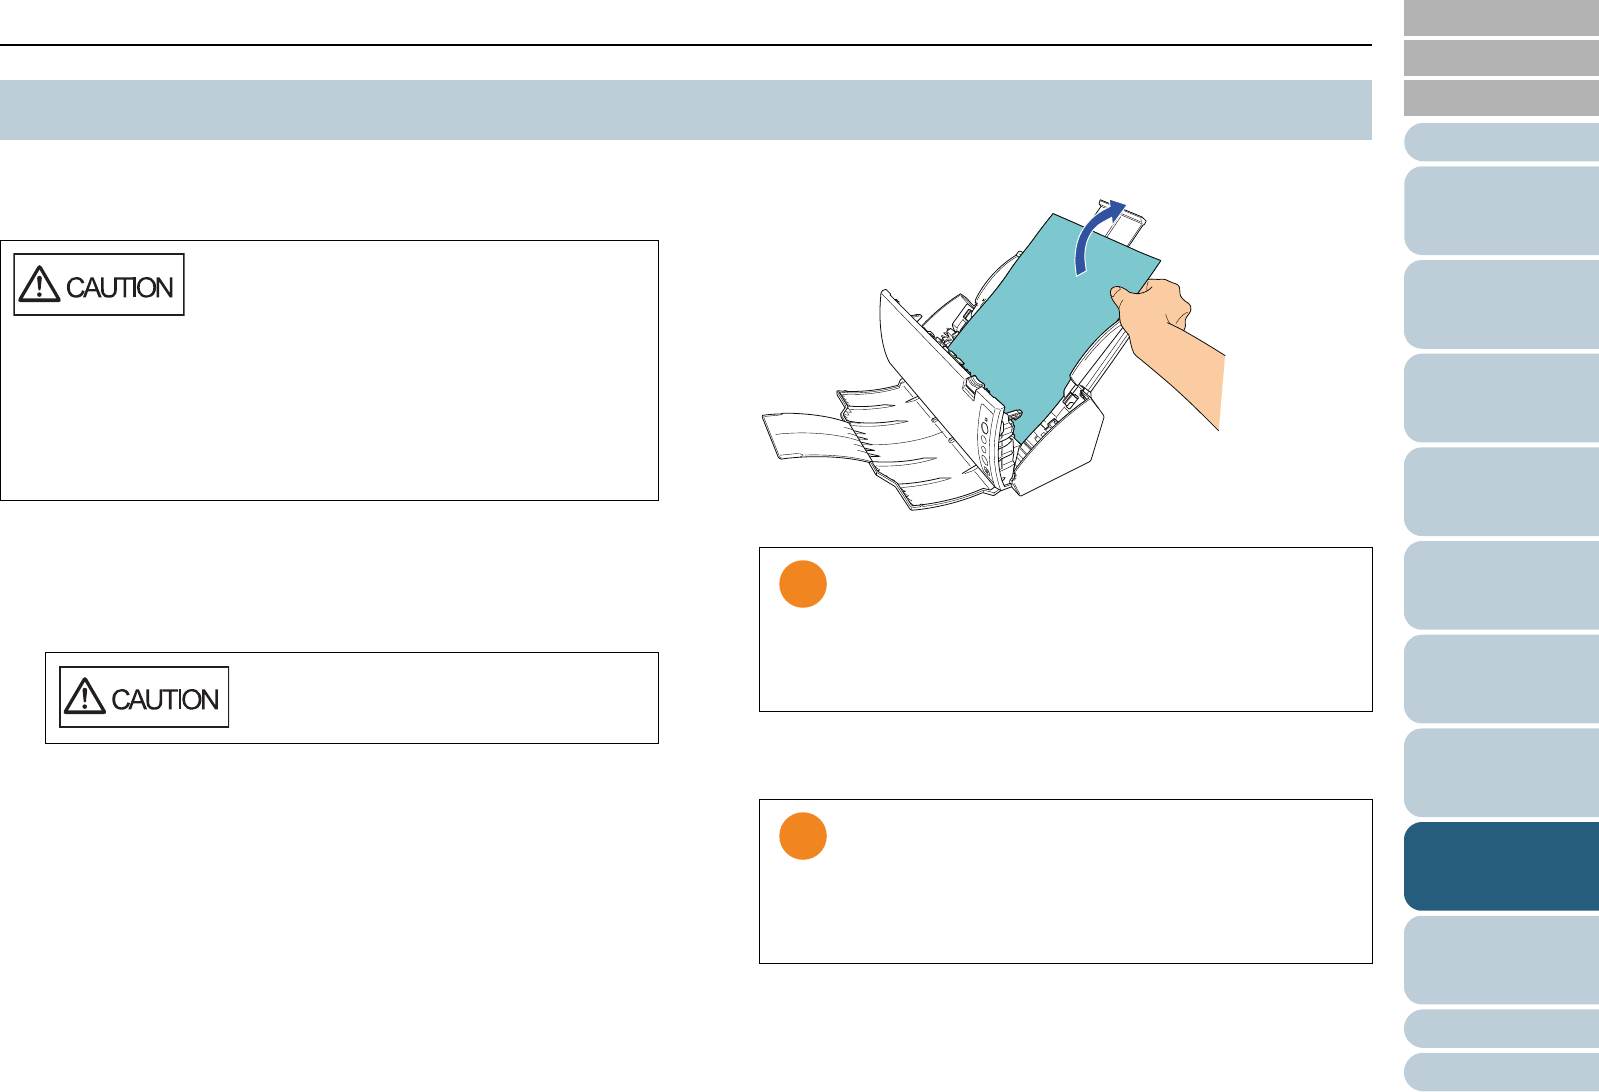Viewport: 1599px width, 1092px height.
Task: Open the sidebar tab just below the dark blue tab
Action: point(1501,960)
